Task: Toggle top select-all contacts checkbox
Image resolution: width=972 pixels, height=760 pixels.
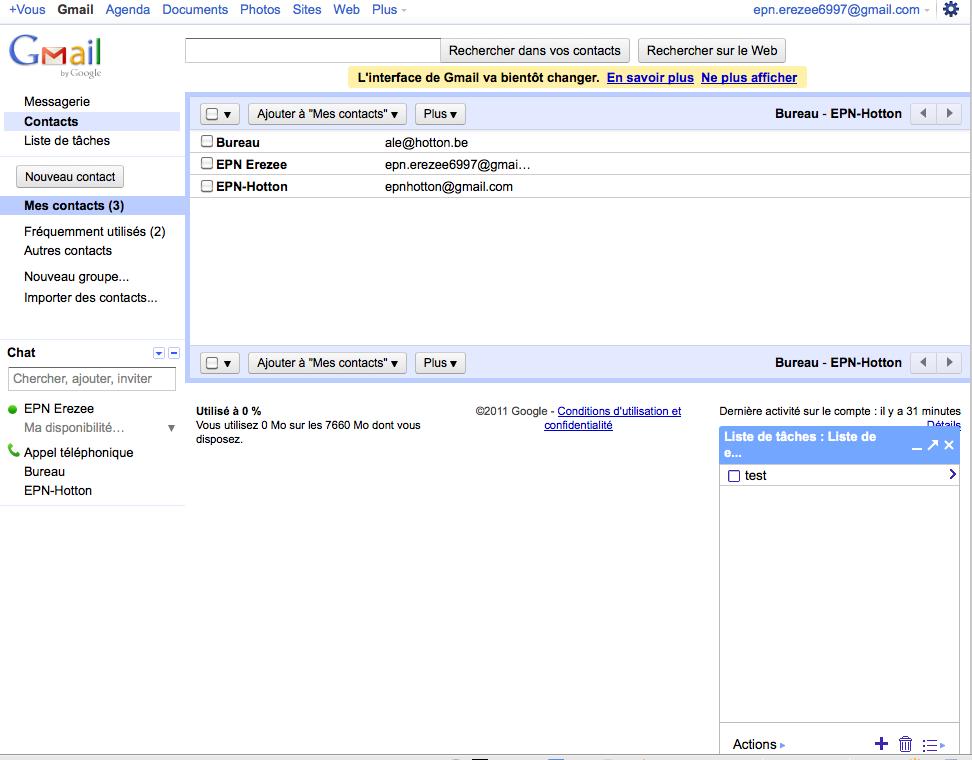Action: click(212, 114)
